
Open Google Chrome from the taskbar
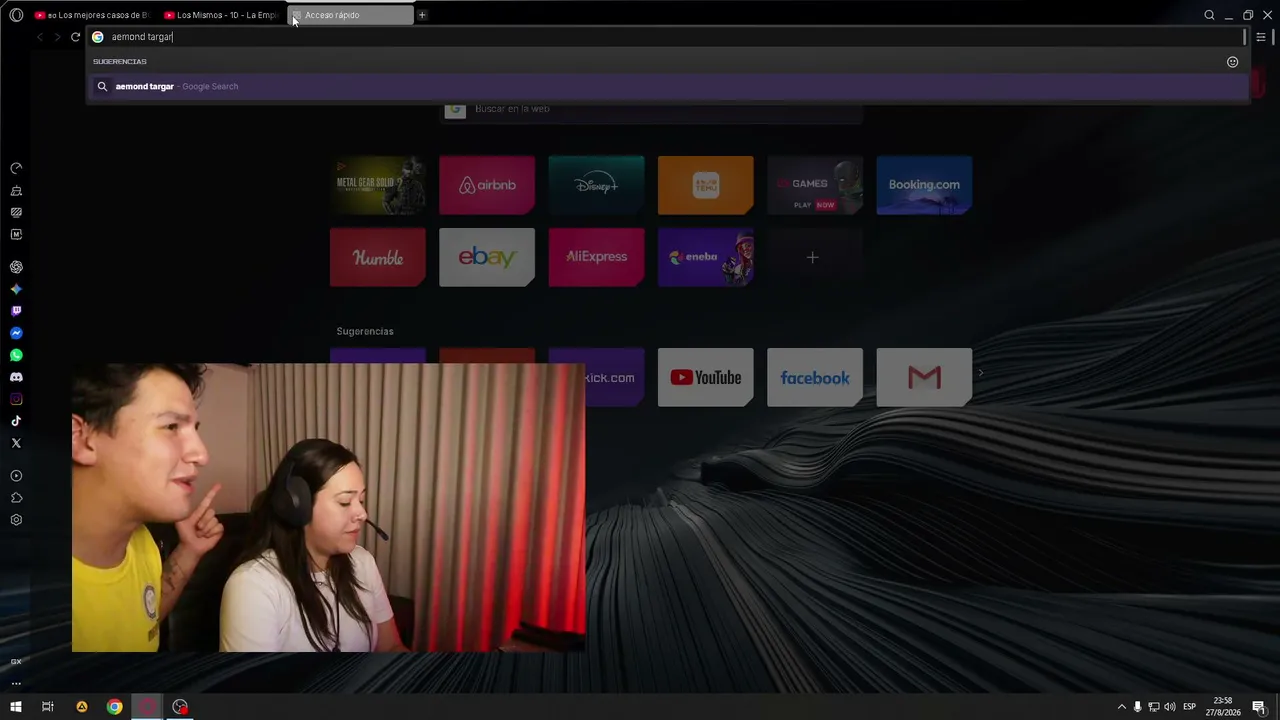point(115,707)
